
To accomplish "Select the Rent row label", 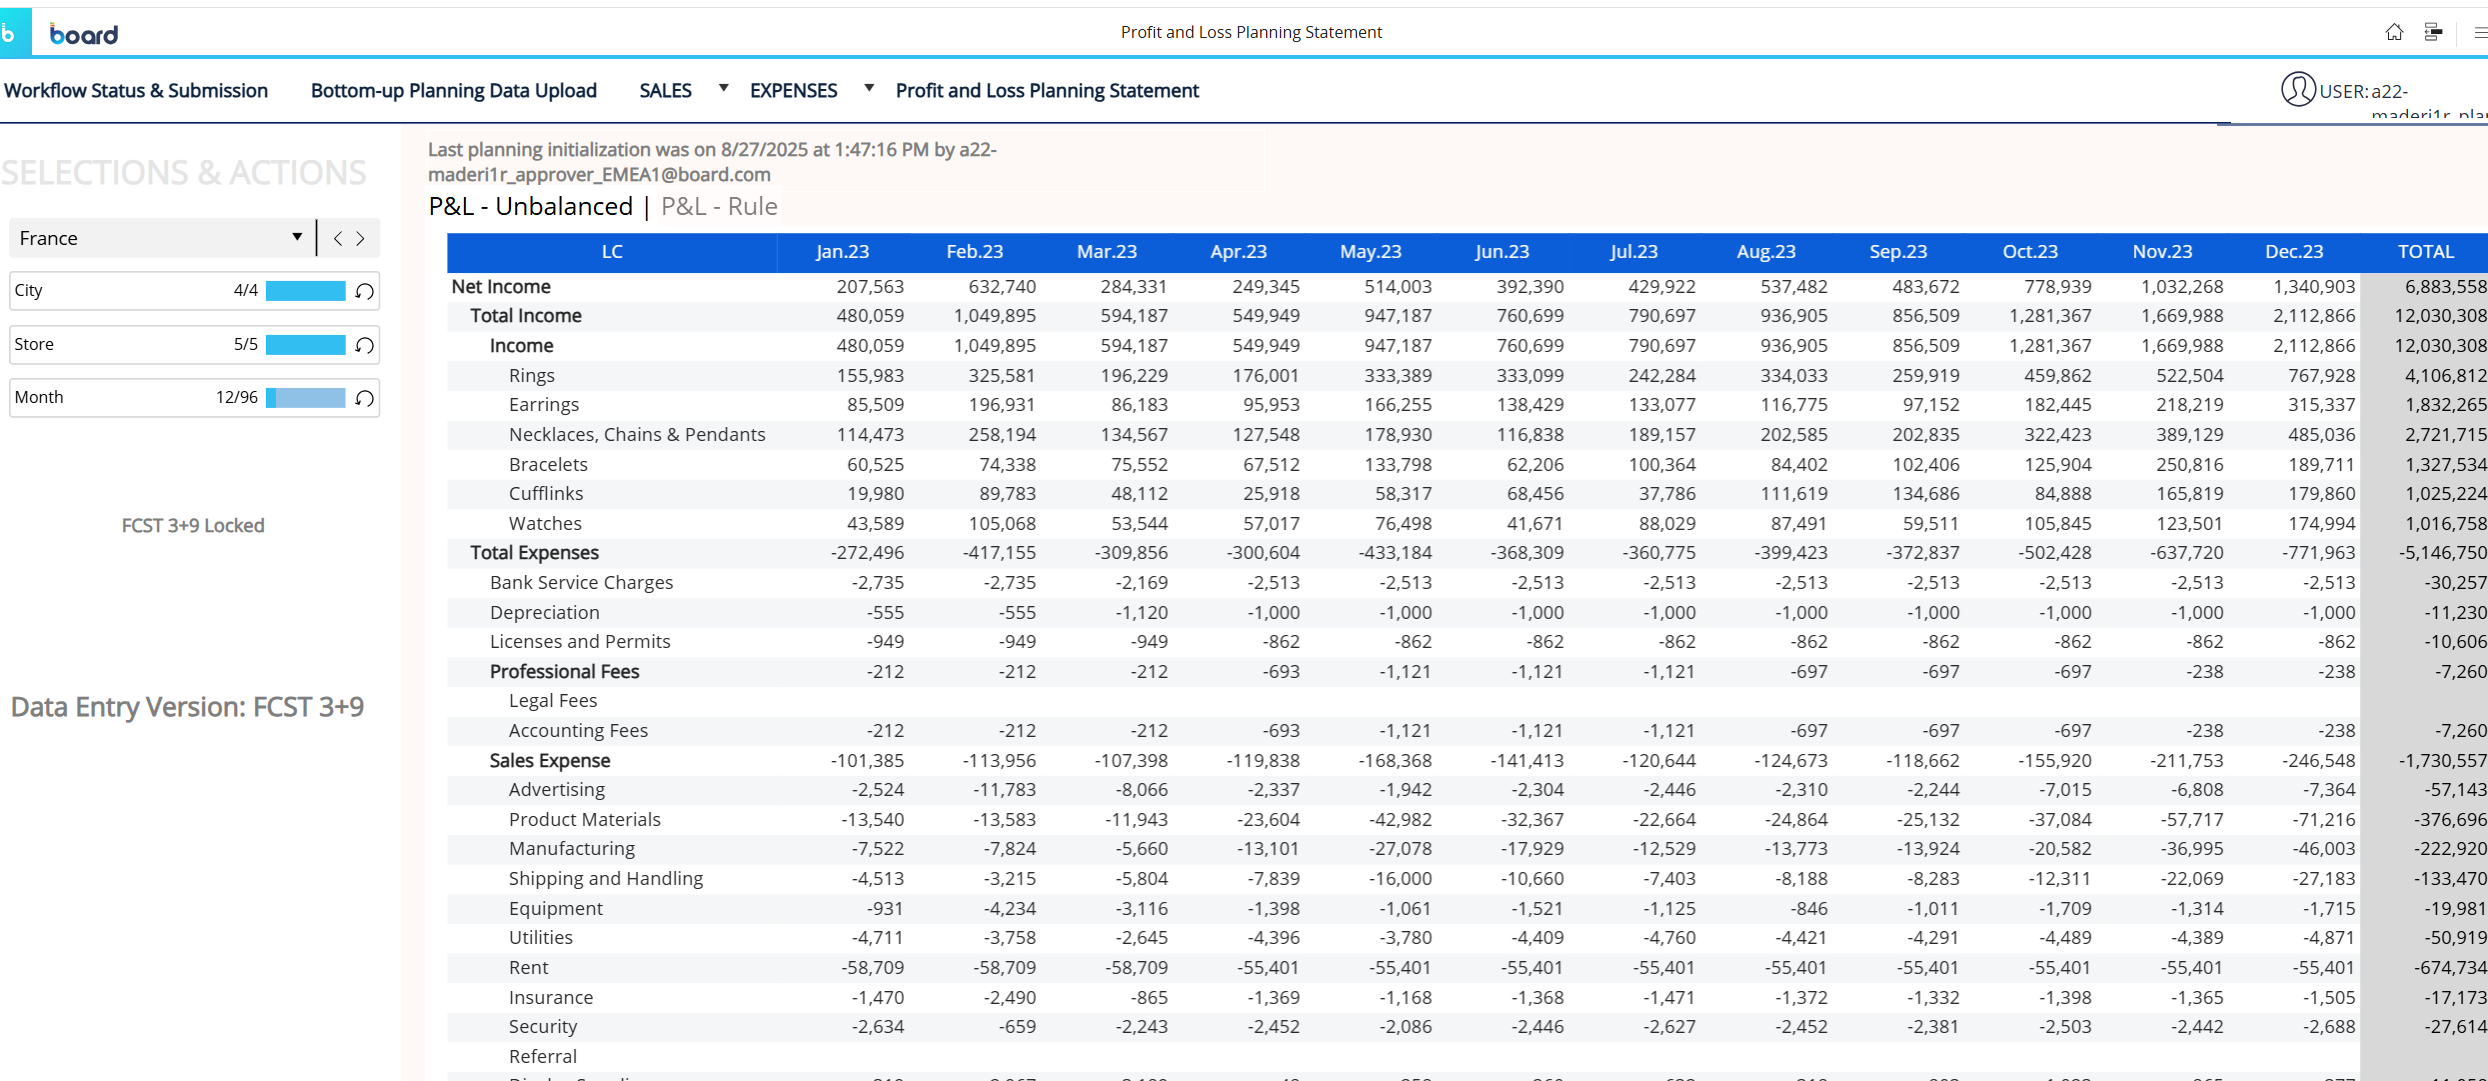I will tap(528, 968).
